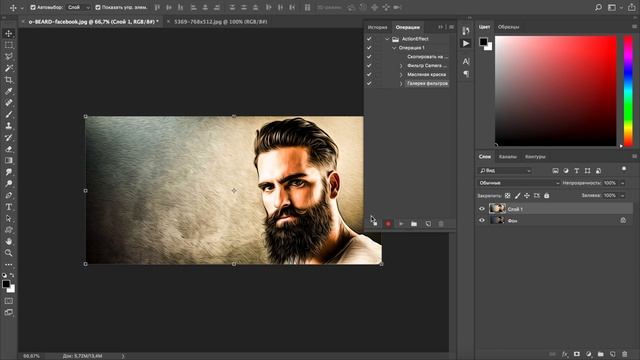This screenshot has width=640, height=360.
Task: Toggle the Show transform controls checkbox
Action: [98, 7]
